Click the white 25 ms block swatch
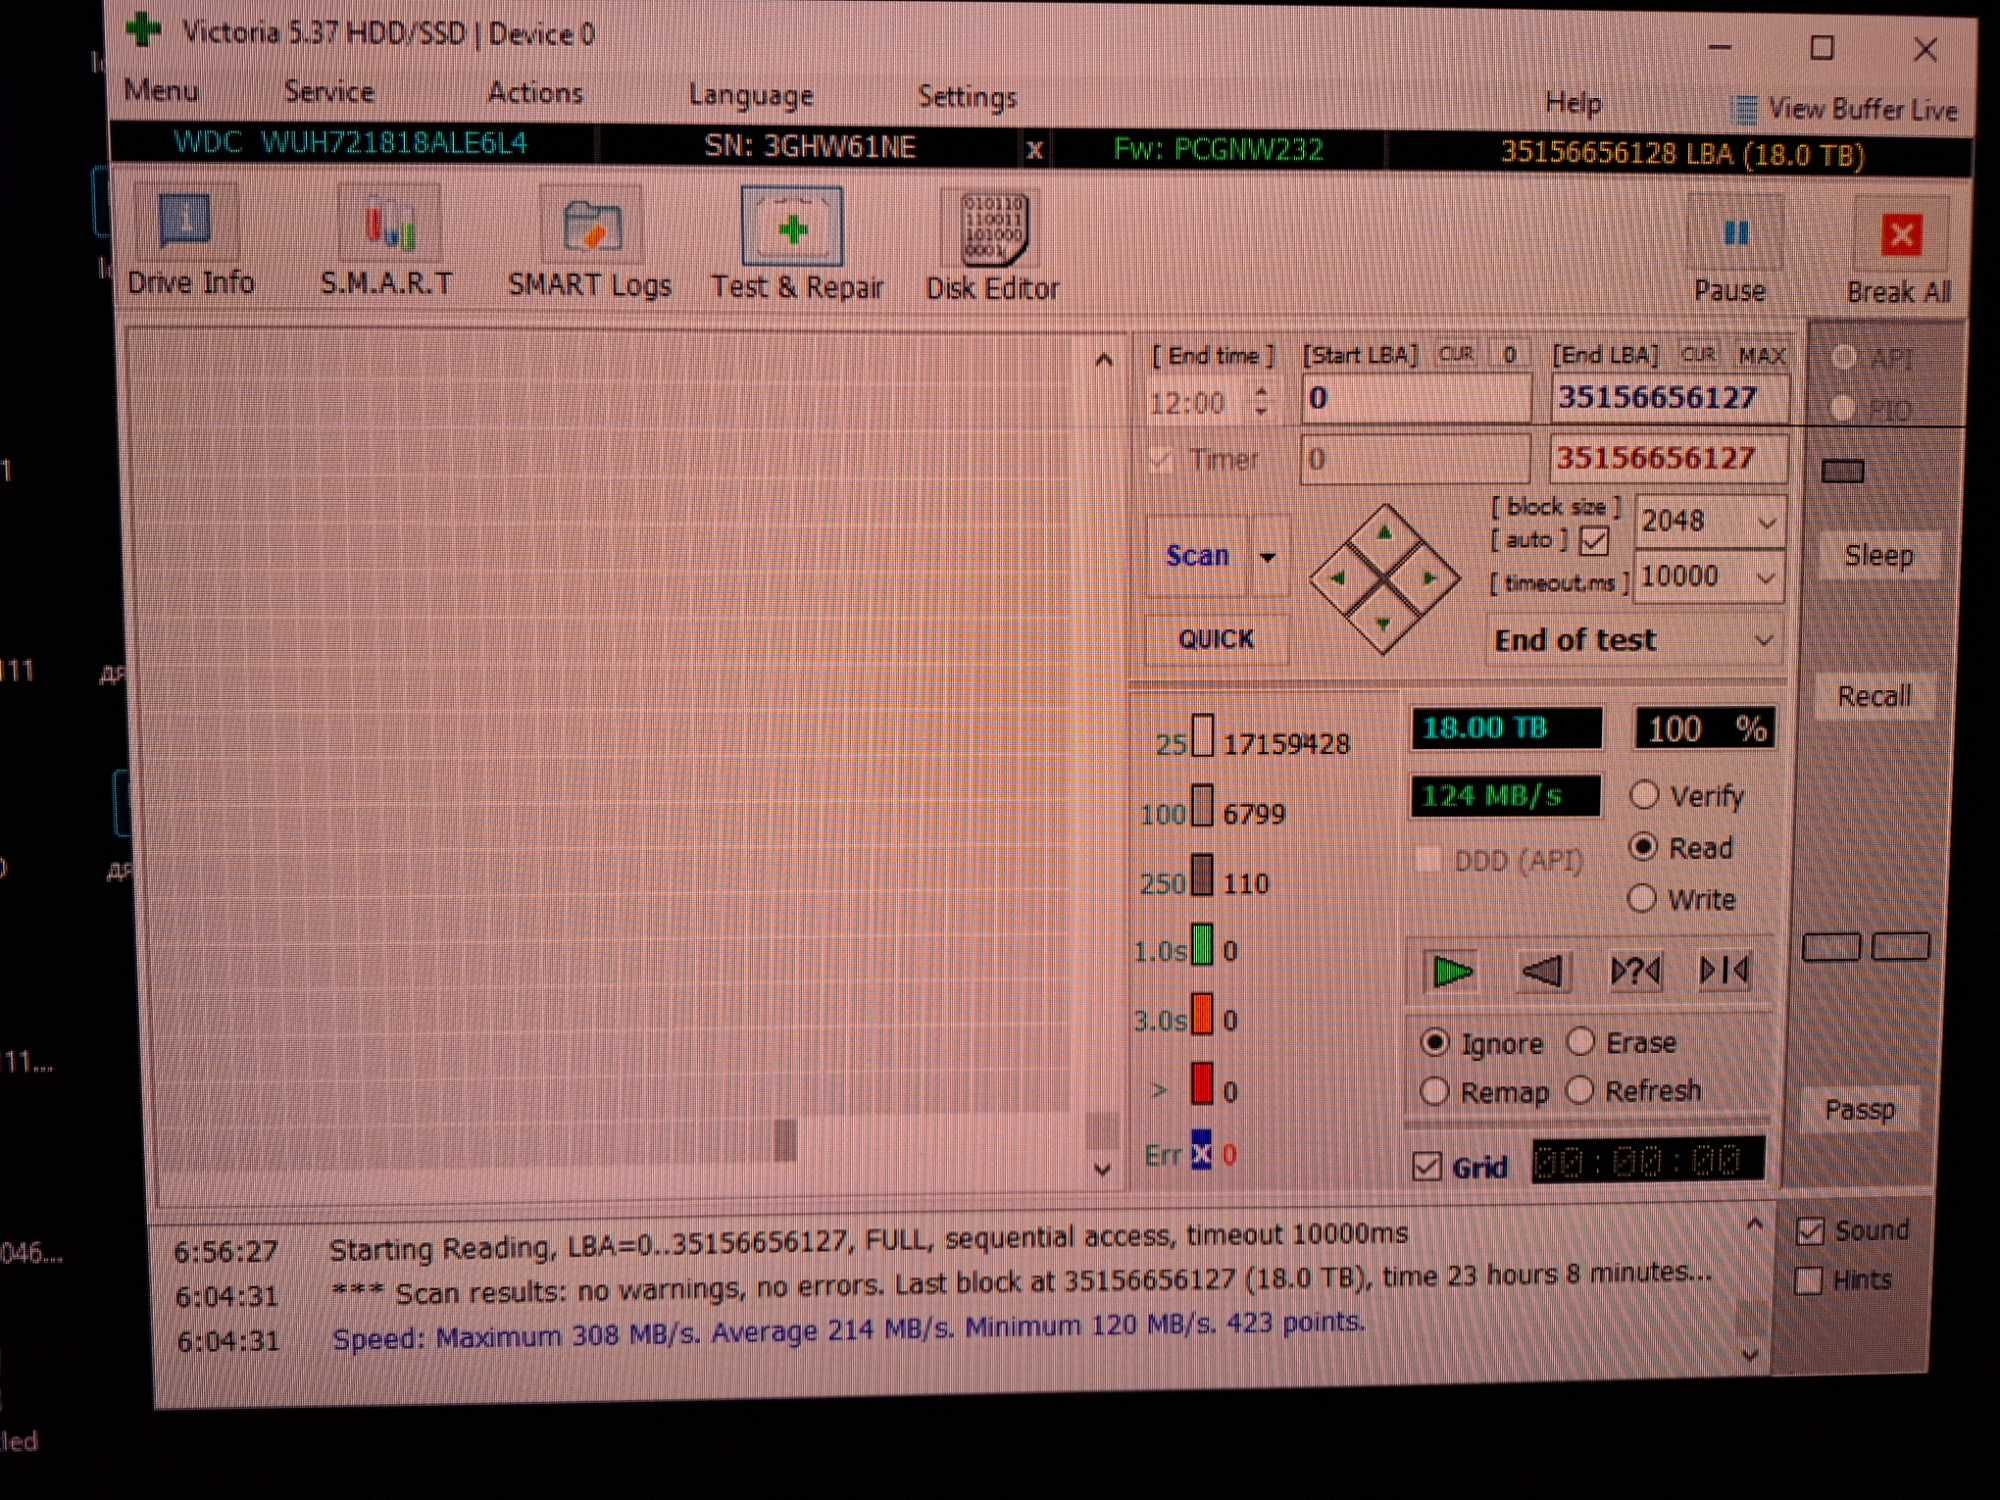The image size is (2000, 1500). click(x=1203, y=736)
